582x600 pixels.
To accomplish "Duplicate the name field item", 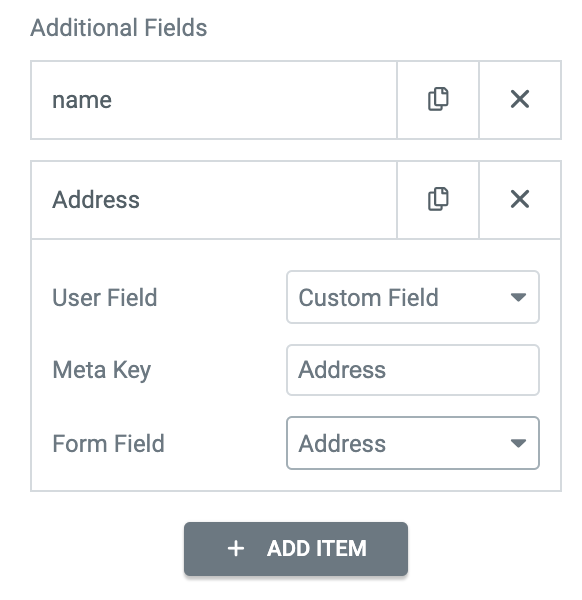I will [438, 99].
